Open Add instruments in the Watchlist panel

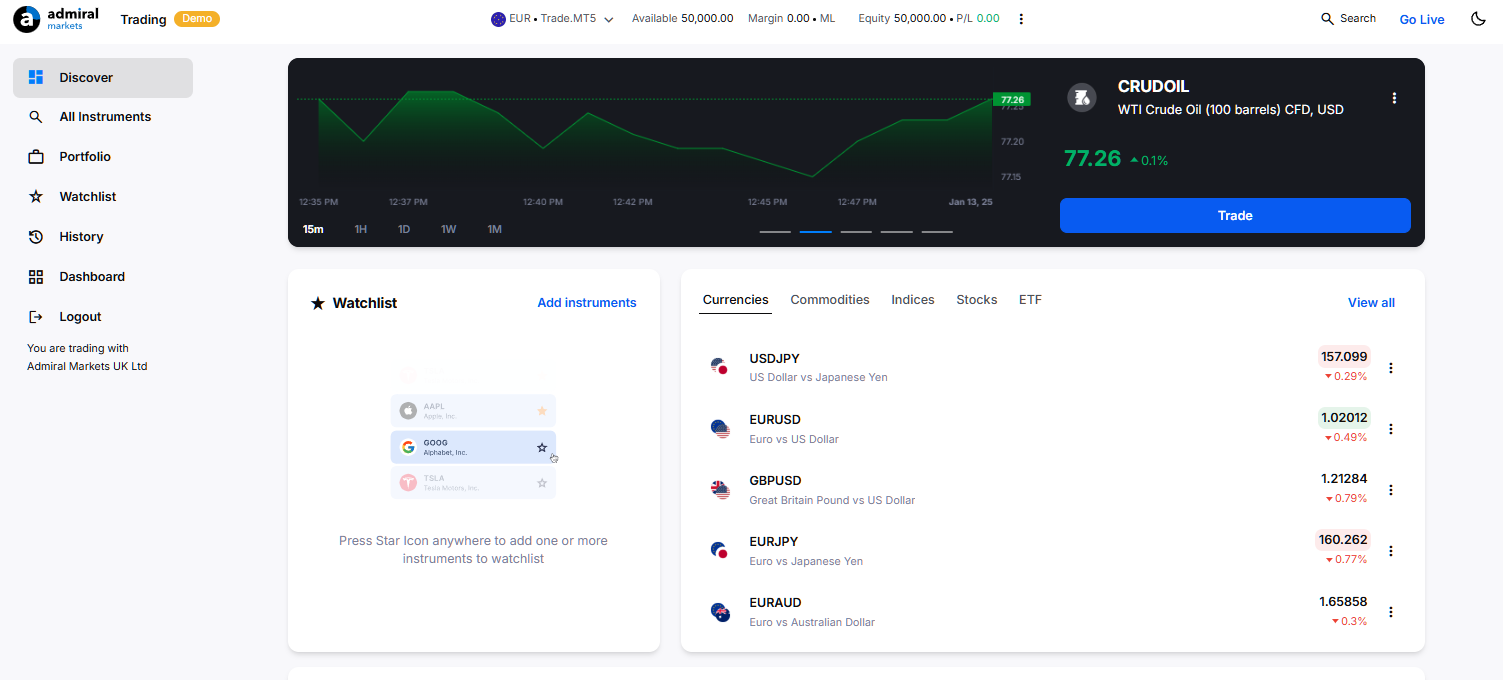[586, 302]
